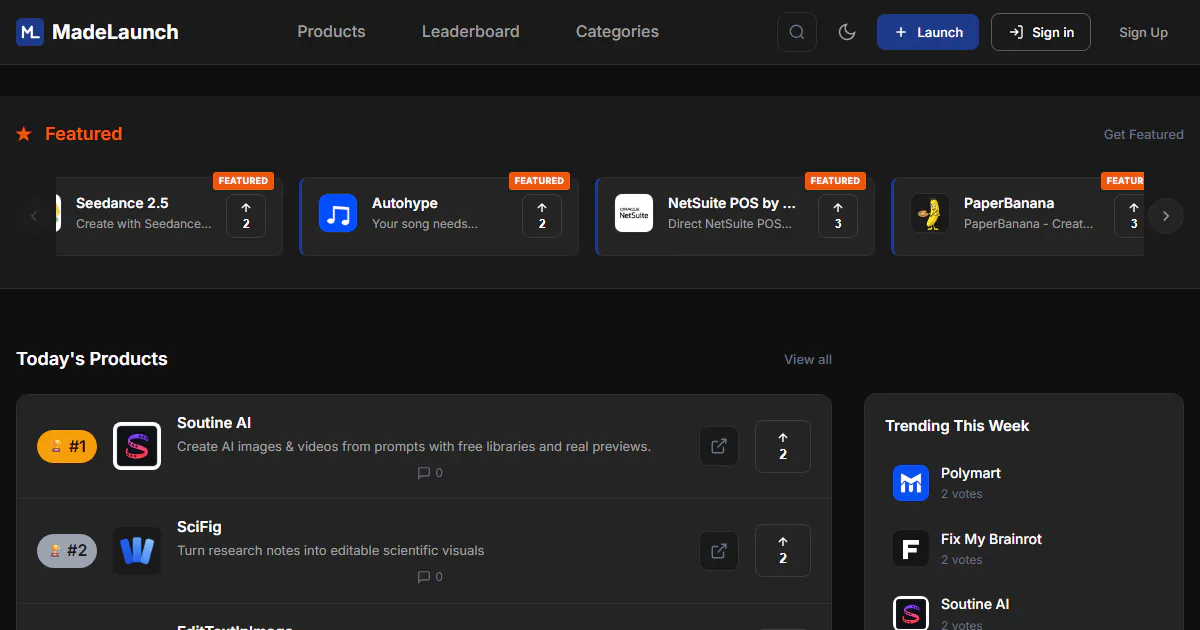This screenshot has width=1200, height=630.
Task: Click the #2 rank badge
Action: tap(67, 550)
